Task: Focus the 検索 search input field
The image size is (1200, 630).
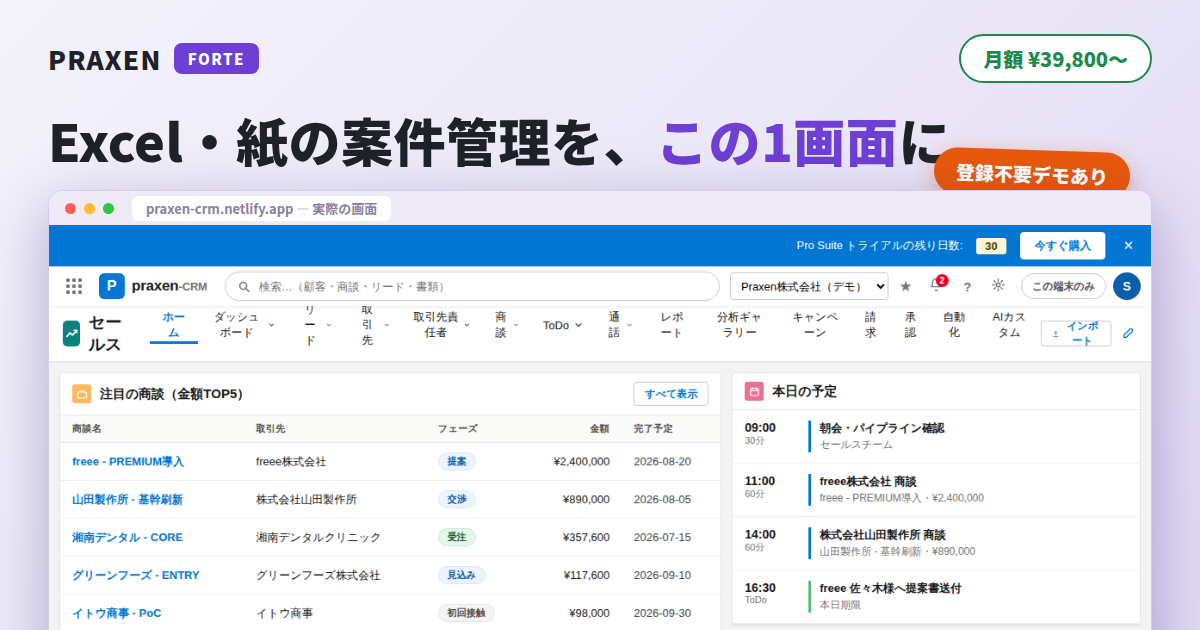Action: click(472, 286)
